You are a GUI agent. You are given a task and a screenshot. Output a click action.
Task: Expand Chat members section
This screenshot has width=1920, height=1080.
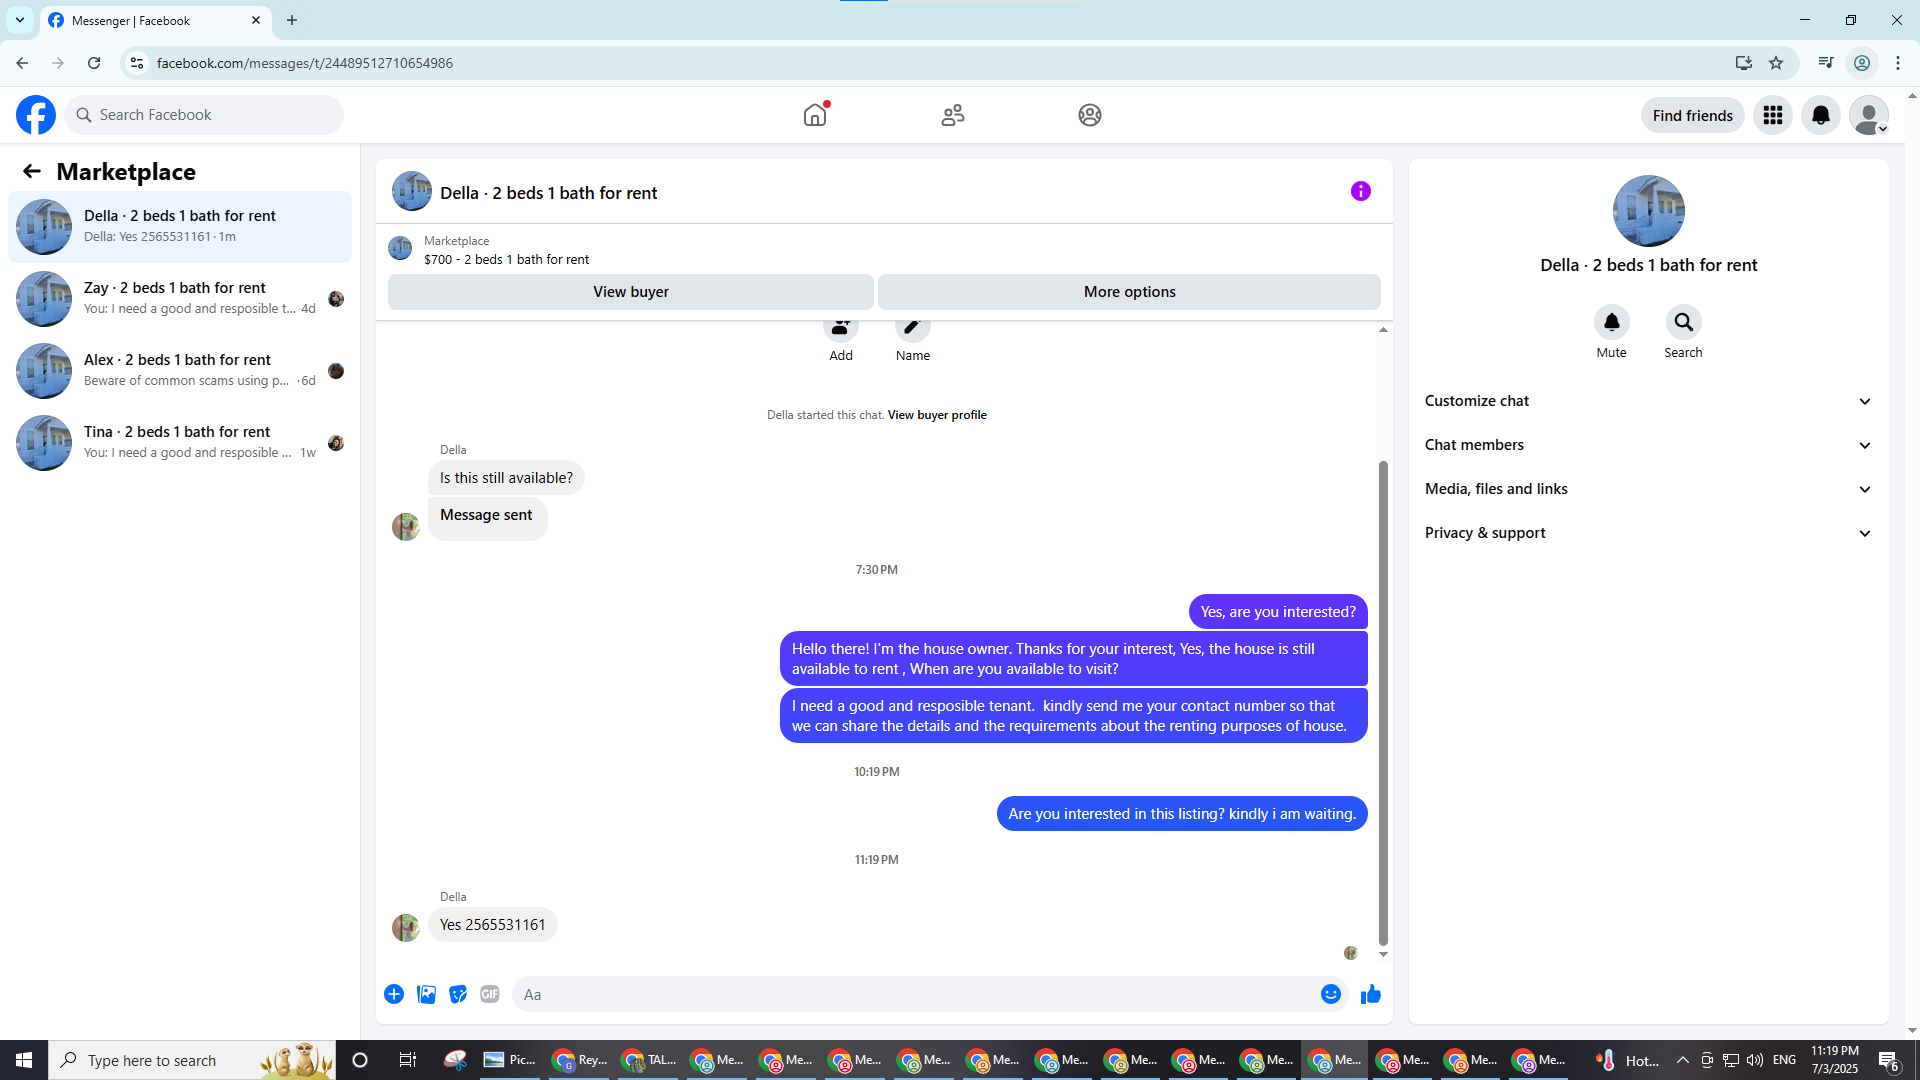tap(1647, 445)
